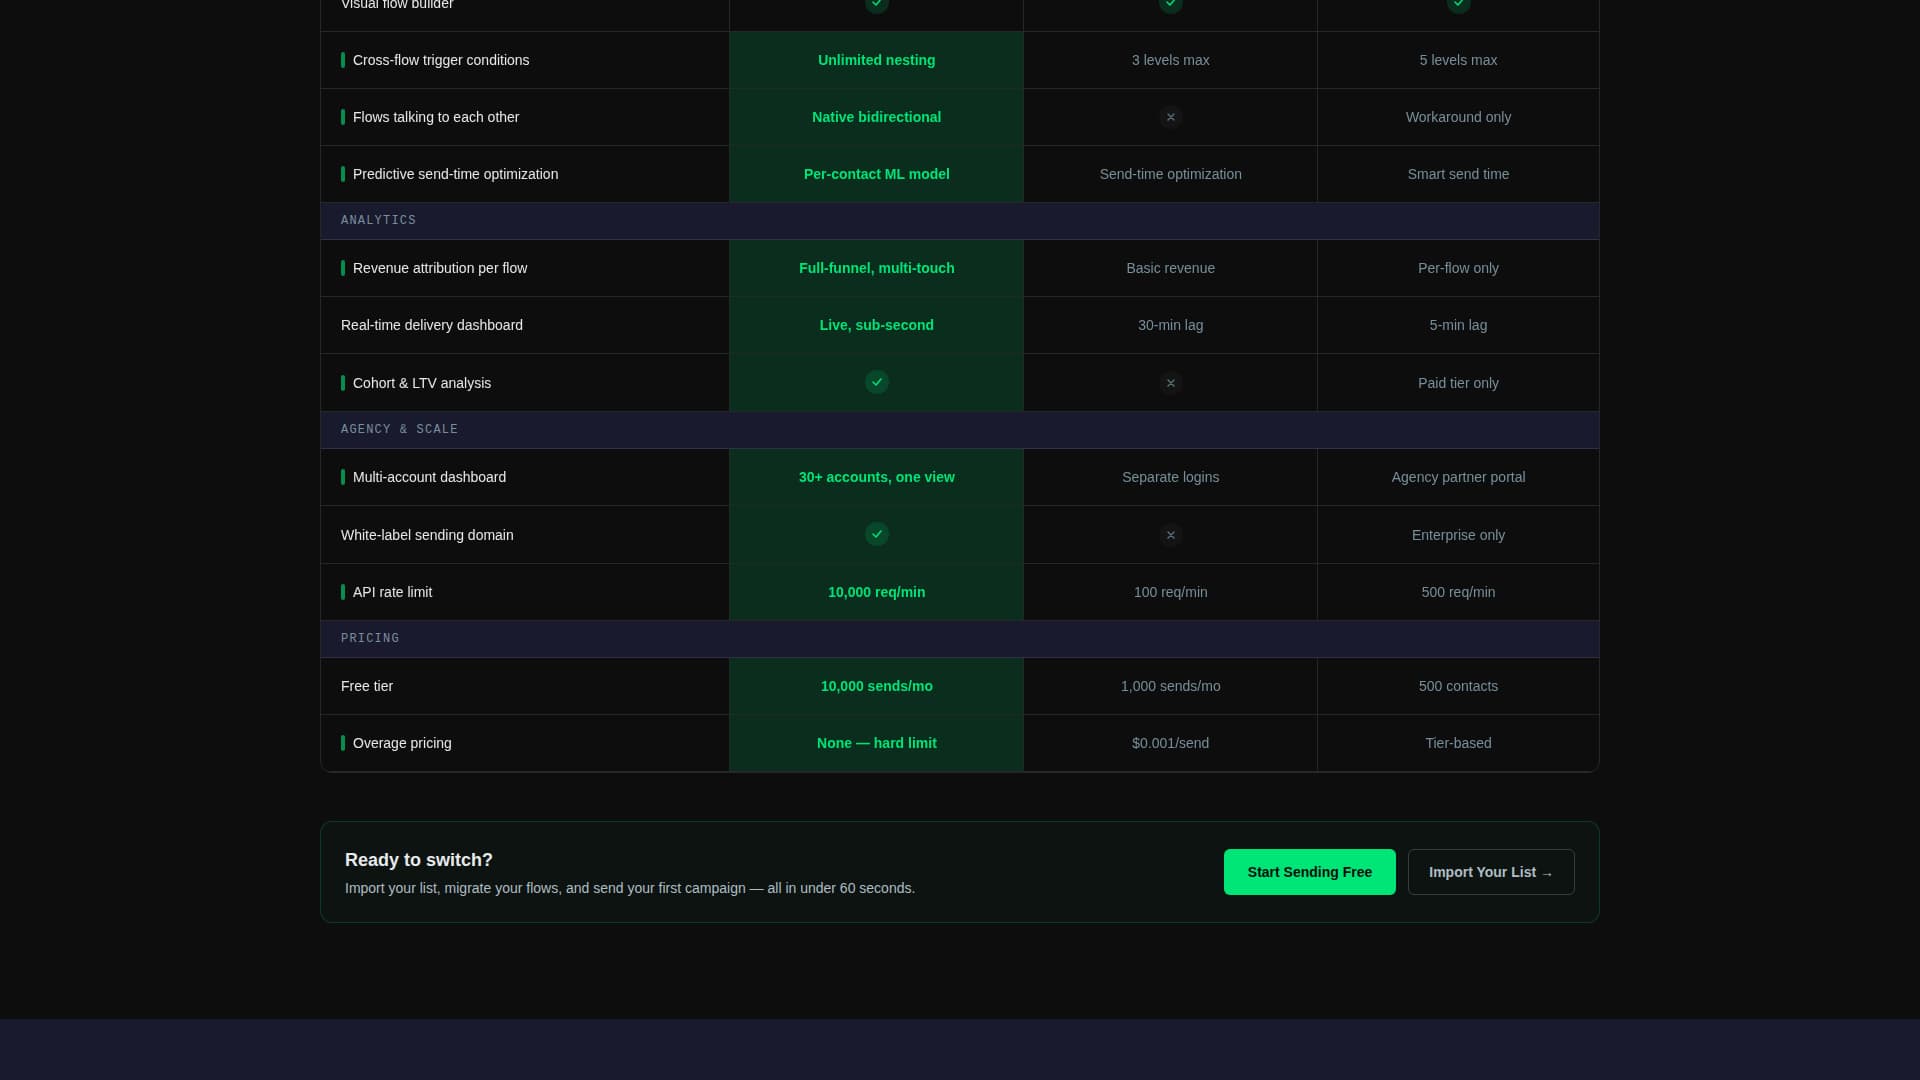Click the Start Sending Free button
Image resolution: width=1920 pixels, height=1080 pixels.
point(1309,872)
